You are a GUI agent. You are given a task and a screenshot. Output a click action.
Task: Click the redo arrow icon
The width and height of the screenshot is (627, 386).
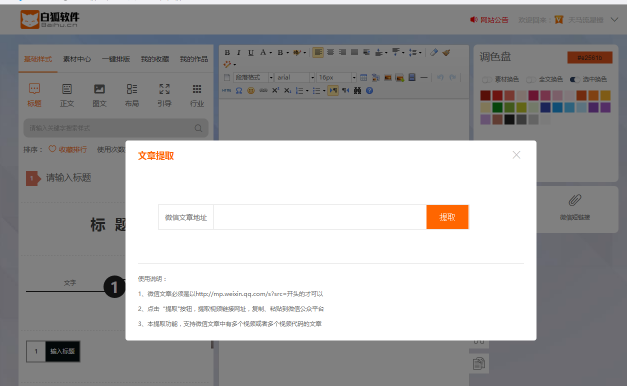(452, 78)
